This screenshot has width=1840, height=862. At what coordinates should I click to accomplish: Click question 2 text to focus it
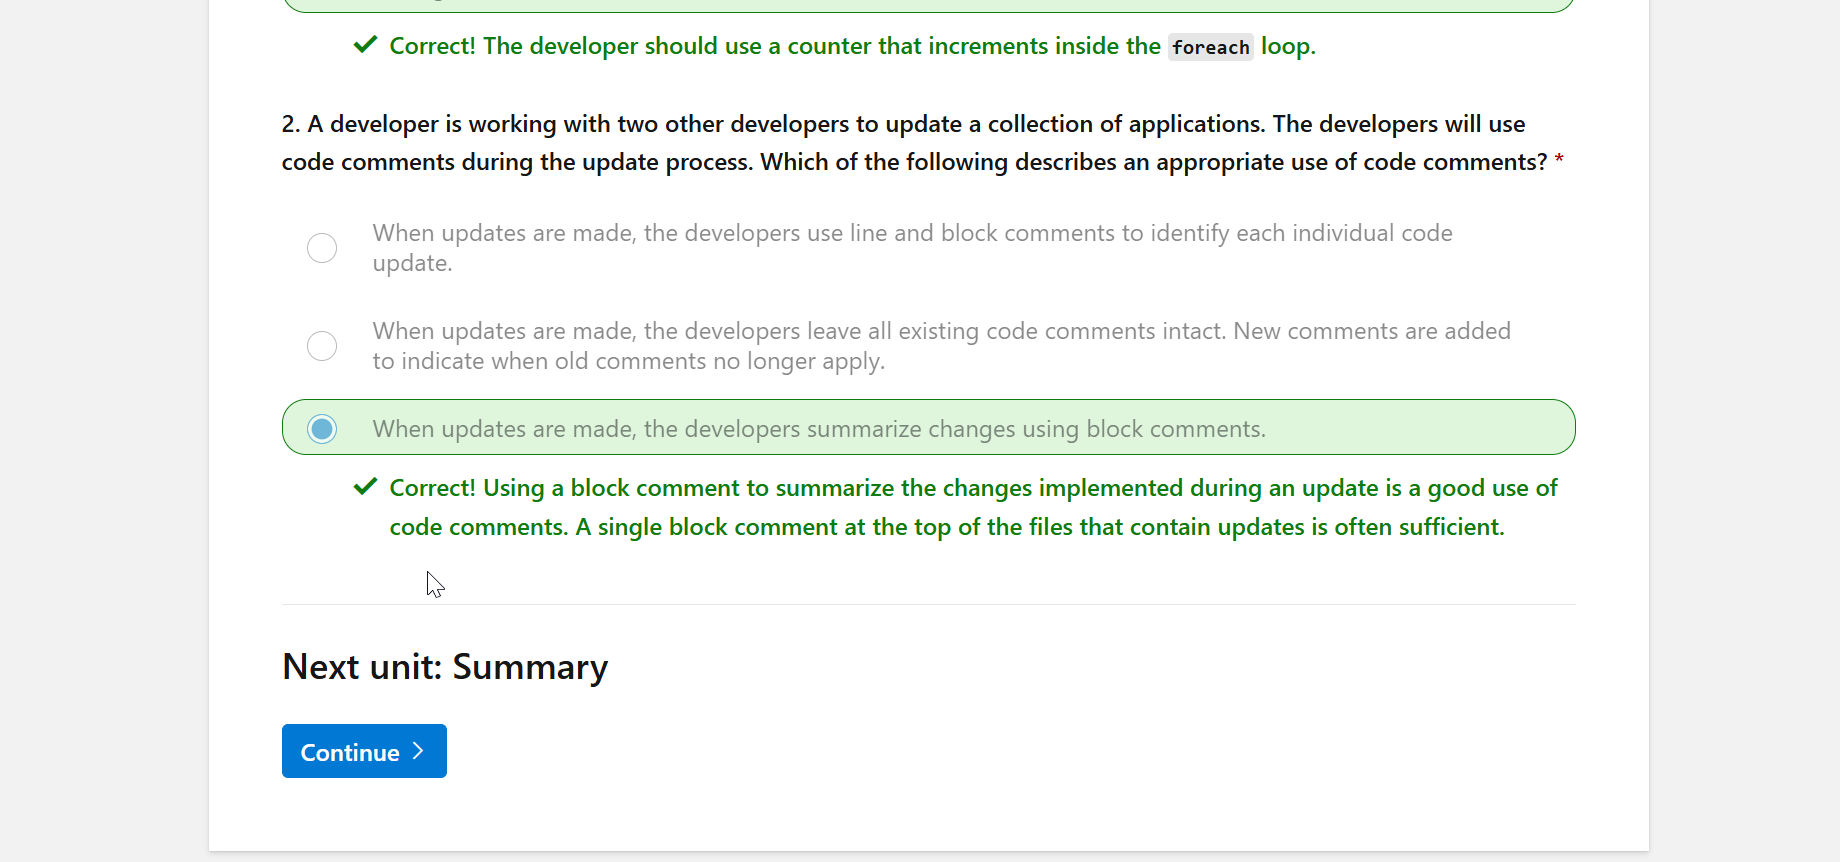coord(900,142)
